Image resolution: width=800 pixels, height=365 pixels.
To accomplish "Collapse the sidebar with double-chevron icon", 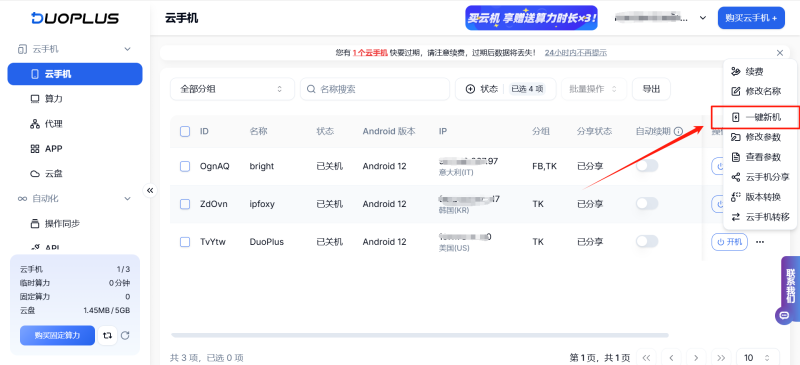I will click(150, 190).
